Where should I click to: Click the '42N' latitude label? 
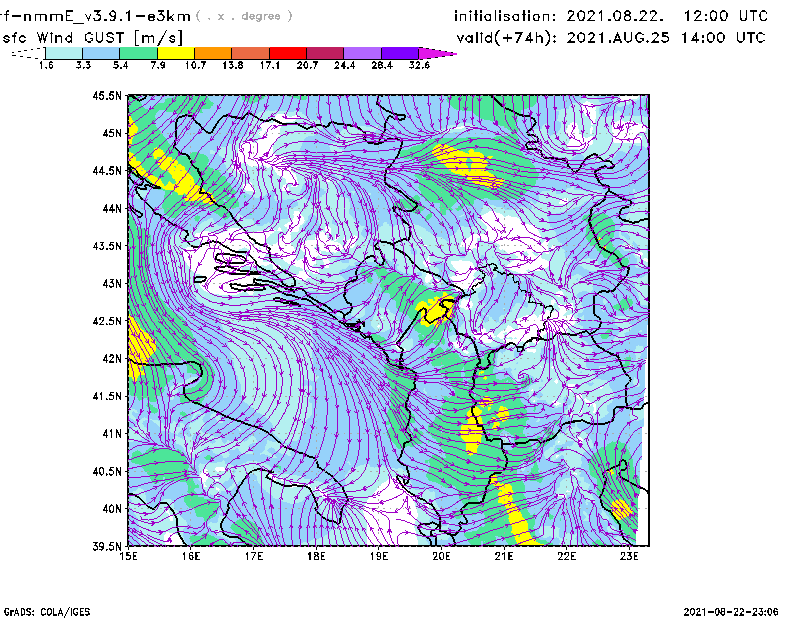coord(112,359)
